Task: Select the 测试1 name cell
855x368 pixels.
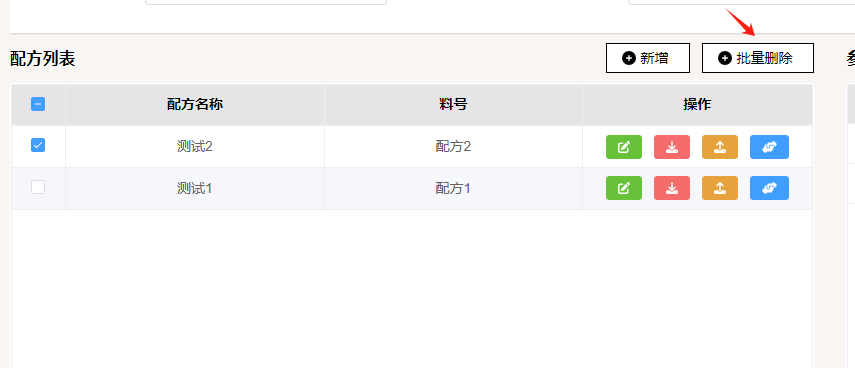Action: 195,189
